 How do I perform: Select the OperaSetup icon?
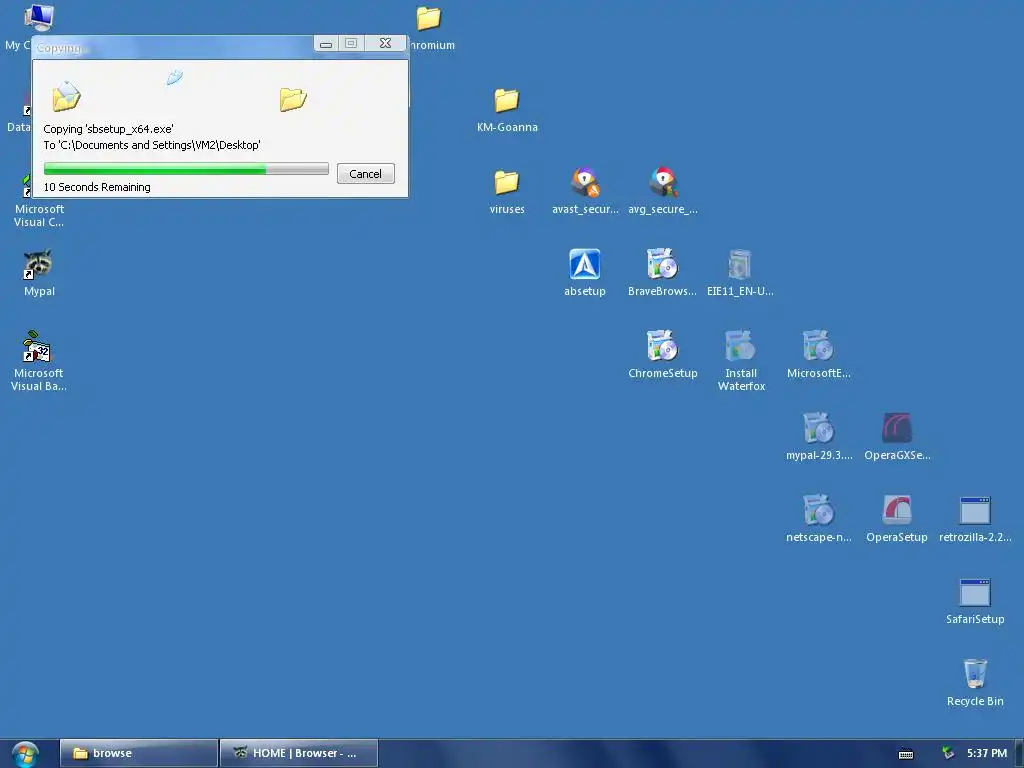(897, 519)
